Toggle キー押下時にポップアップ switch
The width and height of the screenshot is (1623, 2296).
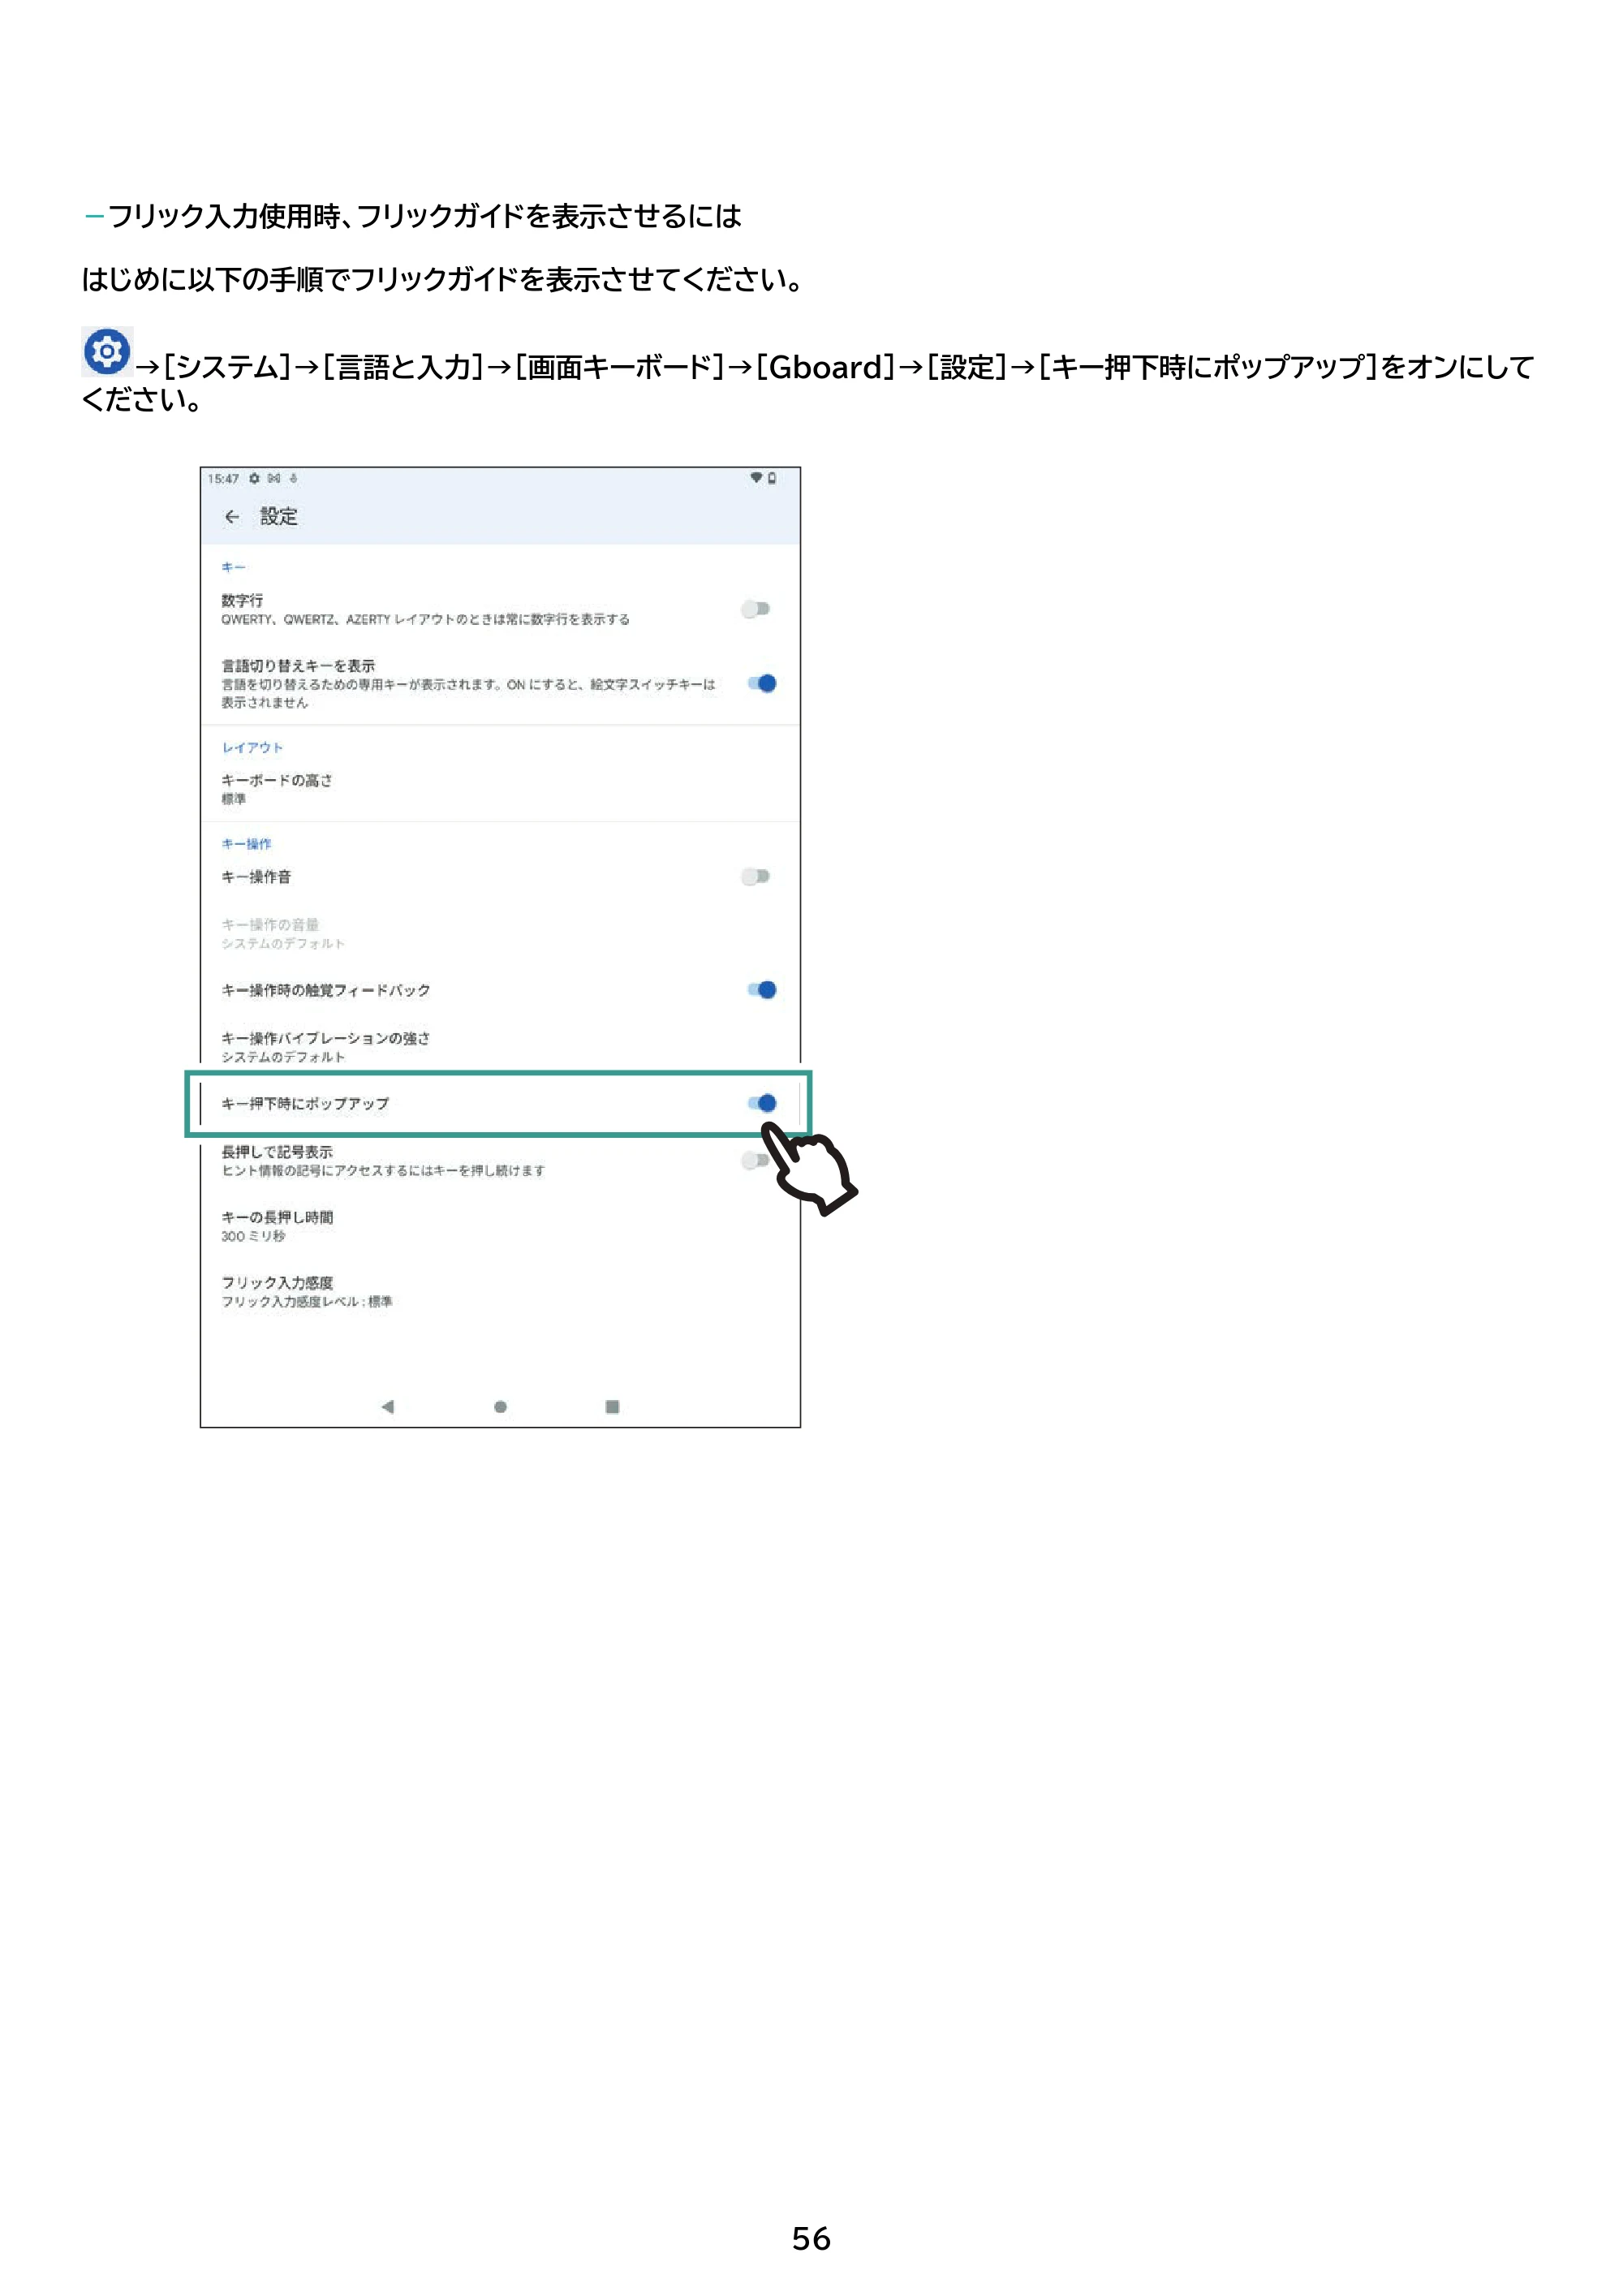[762, 1103]
